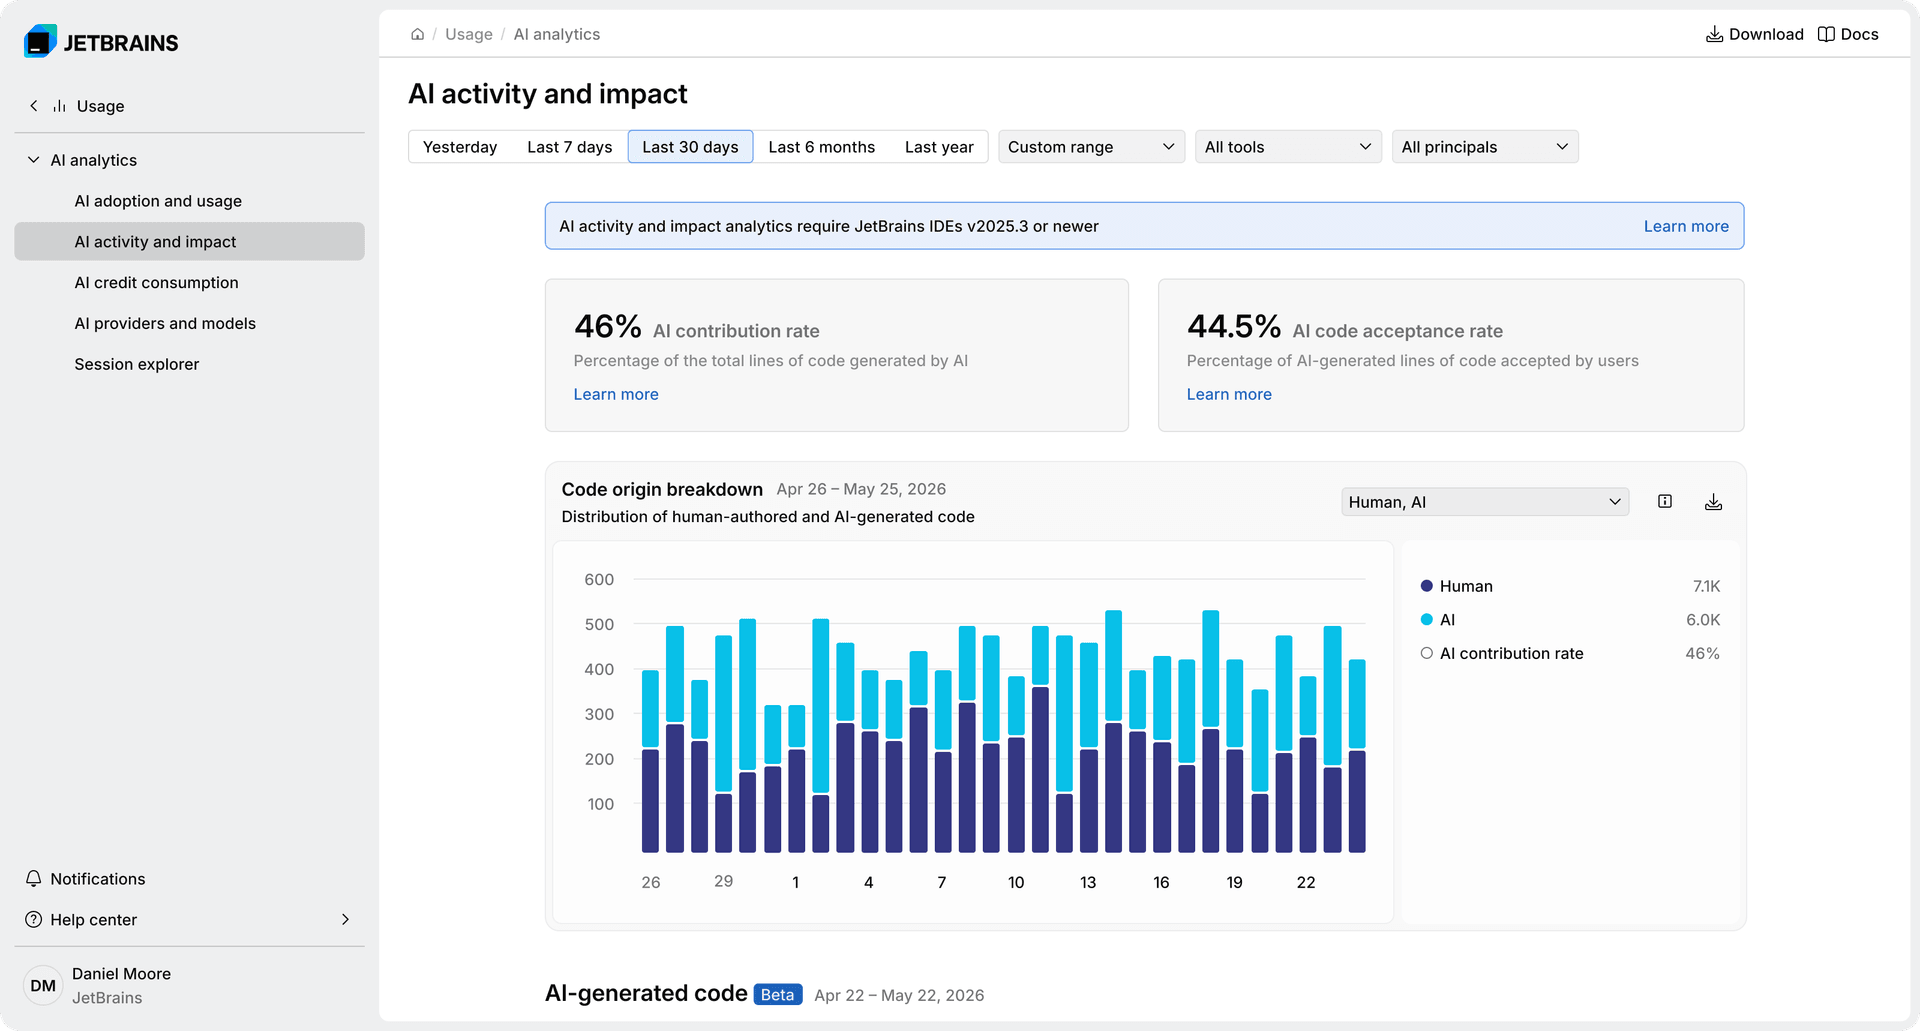The height and width of the screenshot is (1031, 1920).
Task: Click the Usage bar chart icon
Action: coord(60,105)
